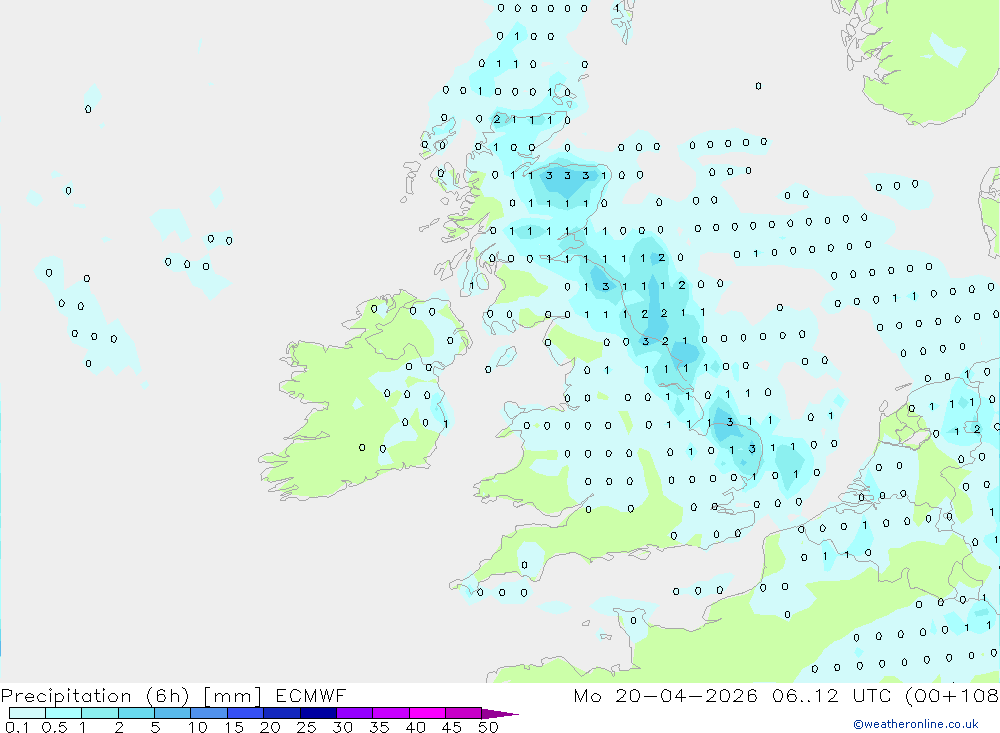Click the "(00+108" forecast run text
This screenshot has height=733, width=1000.
tap(952, 695)
